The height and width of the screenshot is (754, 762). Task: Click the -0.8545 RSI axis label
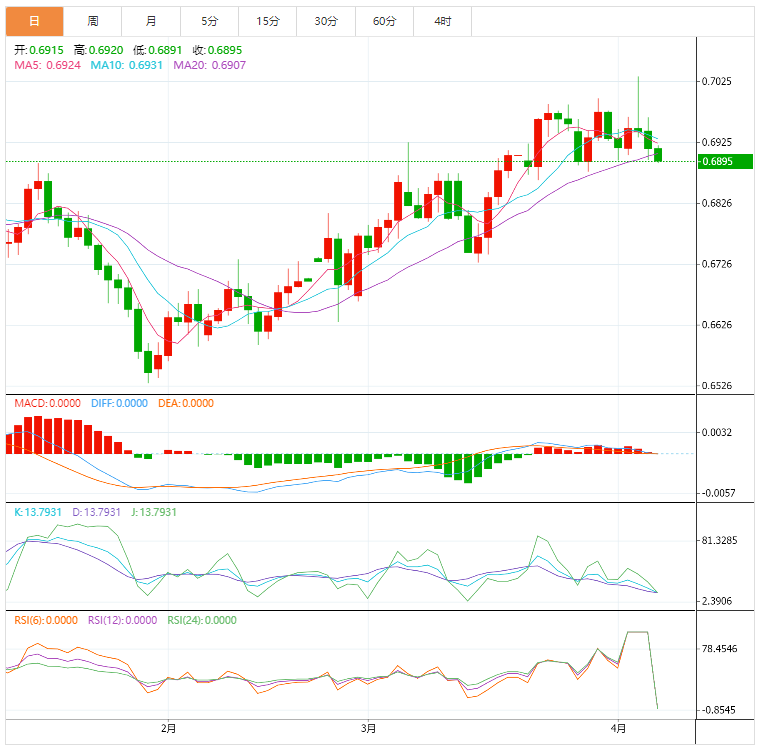719,710
